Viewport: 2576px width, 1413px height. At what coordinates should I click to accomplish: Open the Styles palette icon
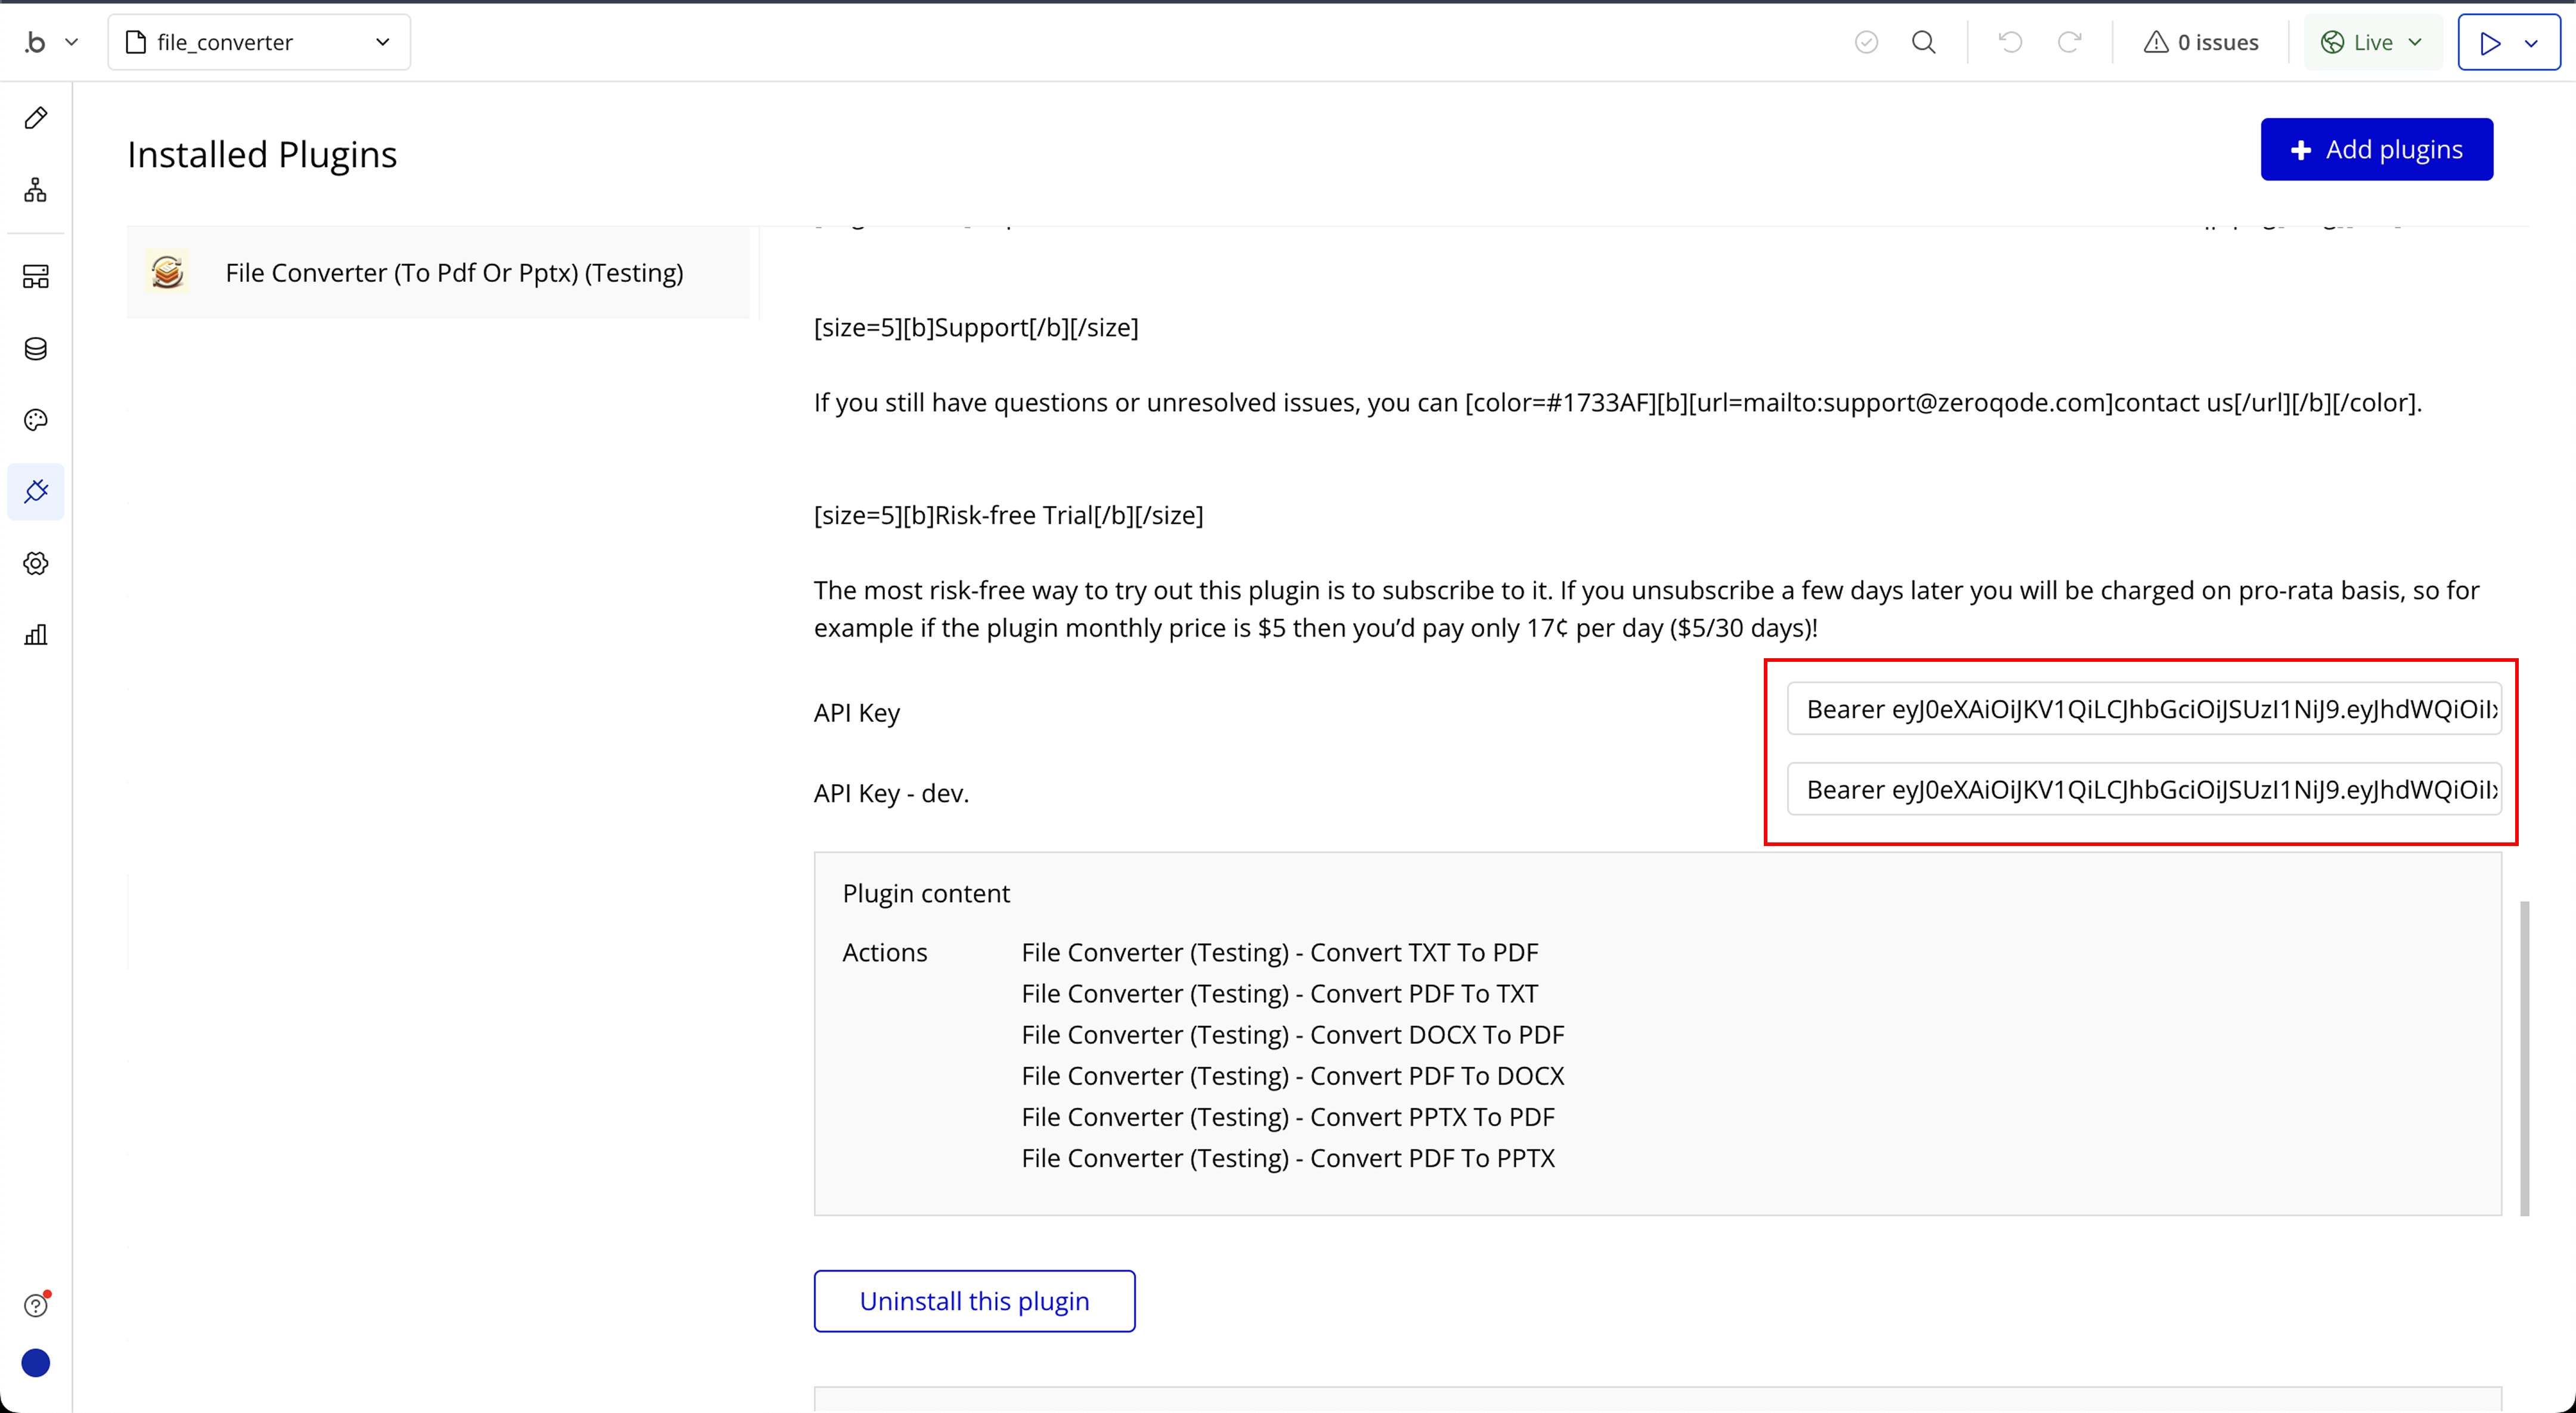(x=36, y=420)
